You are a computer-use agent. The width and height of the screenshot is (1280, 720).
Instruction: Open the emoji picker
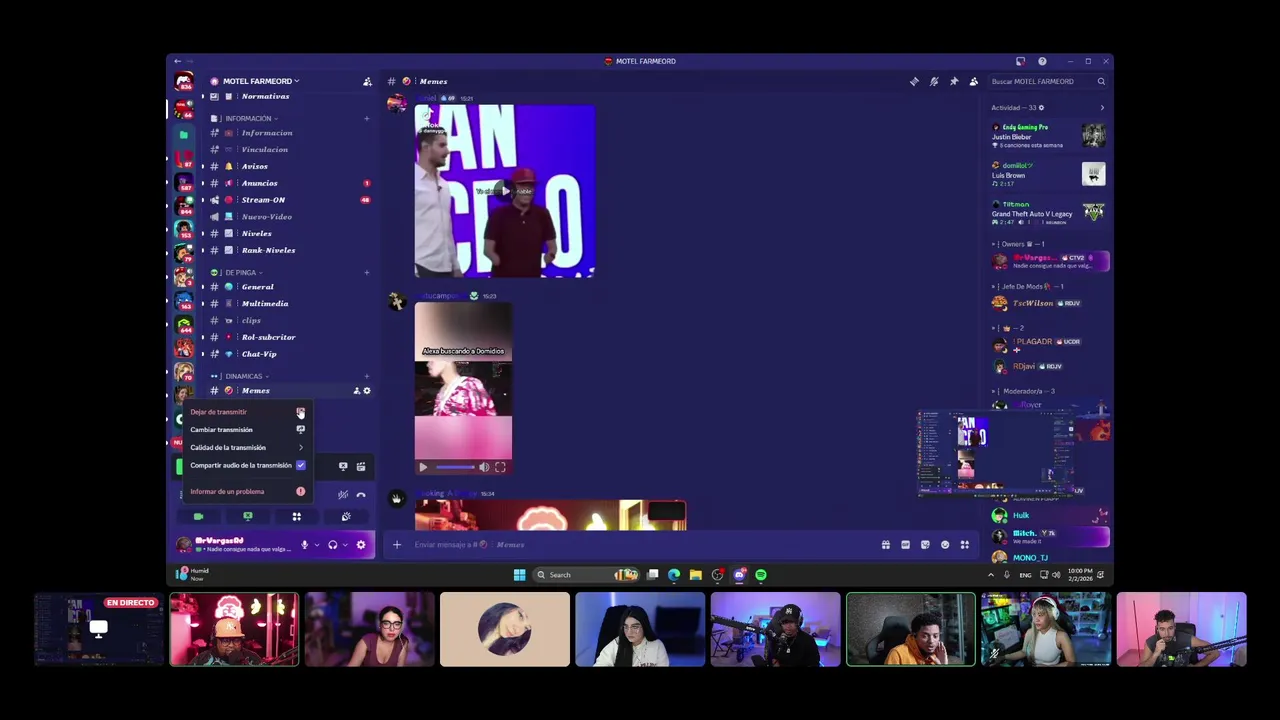pos(945,545)
